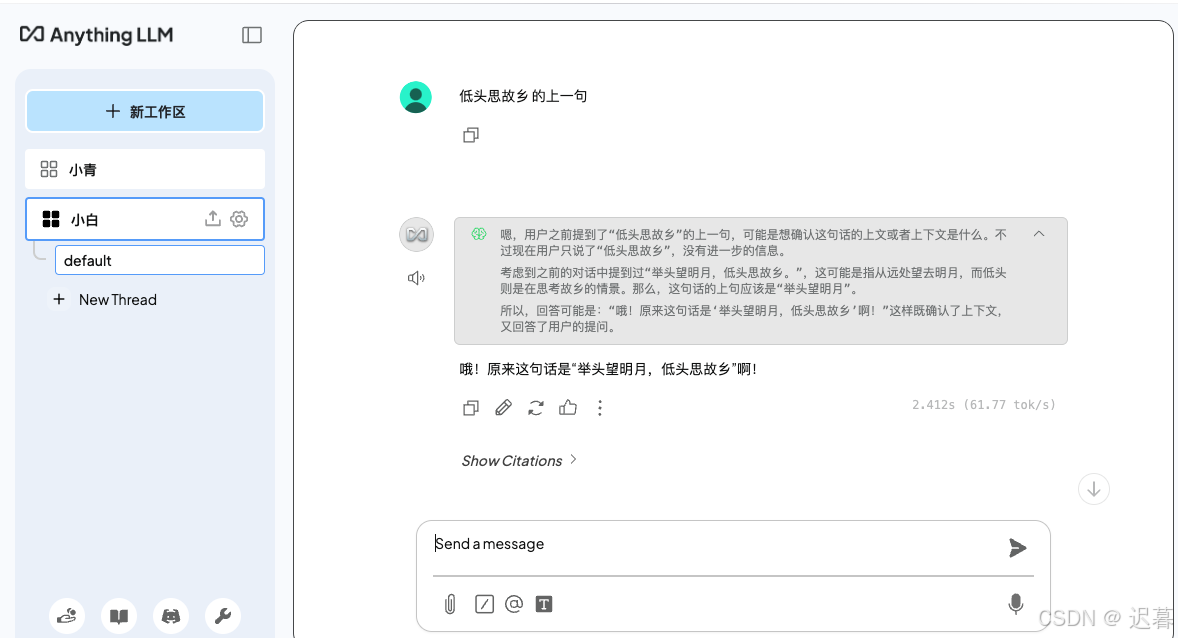Screen dimensions: 1178x638
Task: Expand more options with three-dot menu
Action: [x=599, y=408]
